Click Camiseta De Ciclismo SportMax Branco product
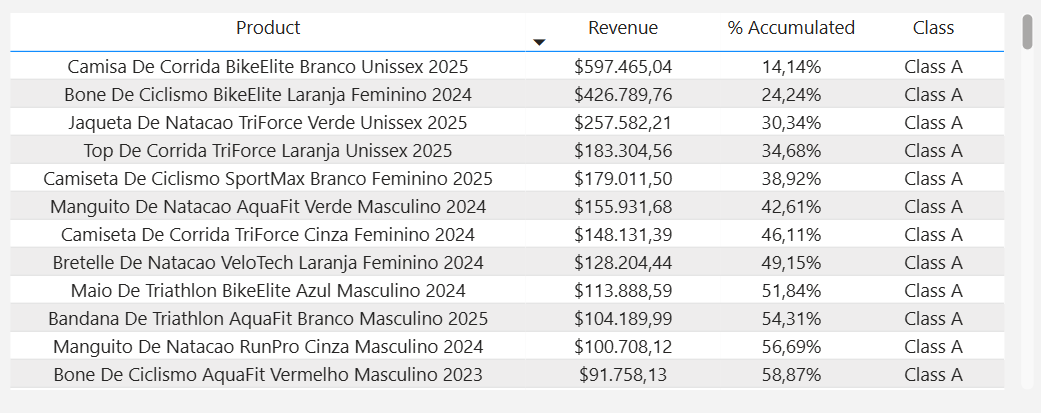This screenshot has width=1041, height=413. pyautogui.click(x=268, y=179)
